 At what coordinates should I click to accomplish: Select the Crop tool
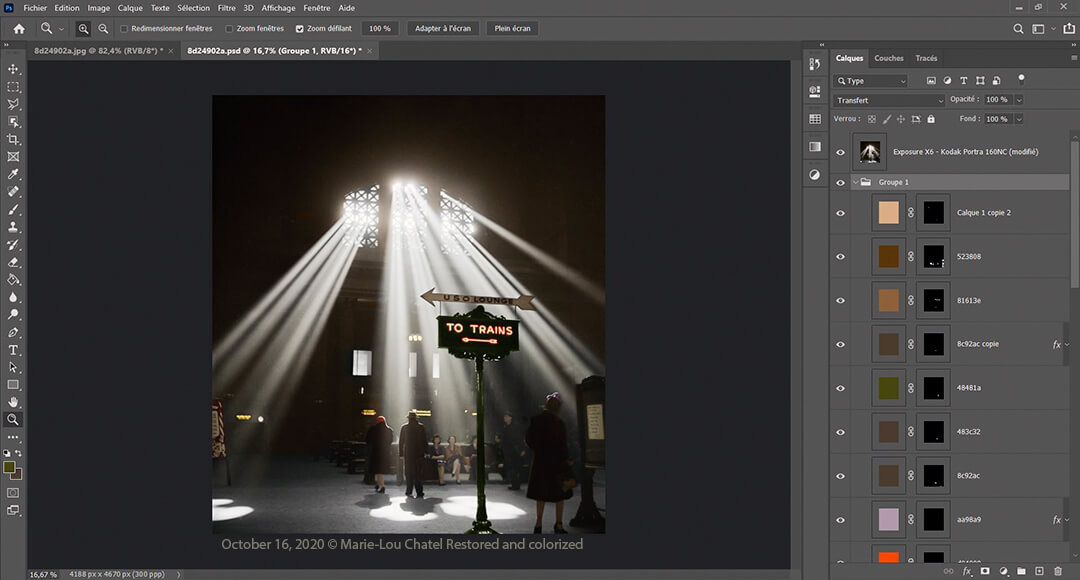pos(13,139)
